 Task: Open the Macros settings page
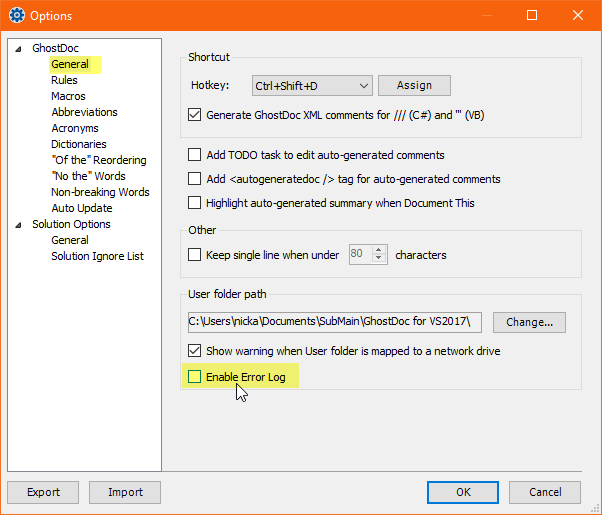pos(68,96)
